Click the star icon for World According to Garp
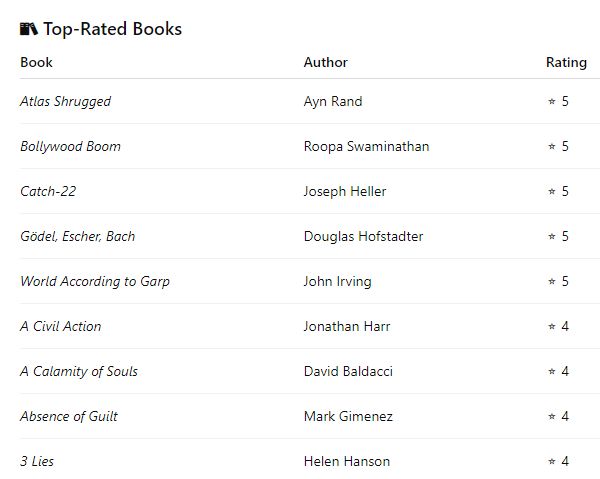The image size is (600, 479). pyautogui.click(x=551, y=282)
